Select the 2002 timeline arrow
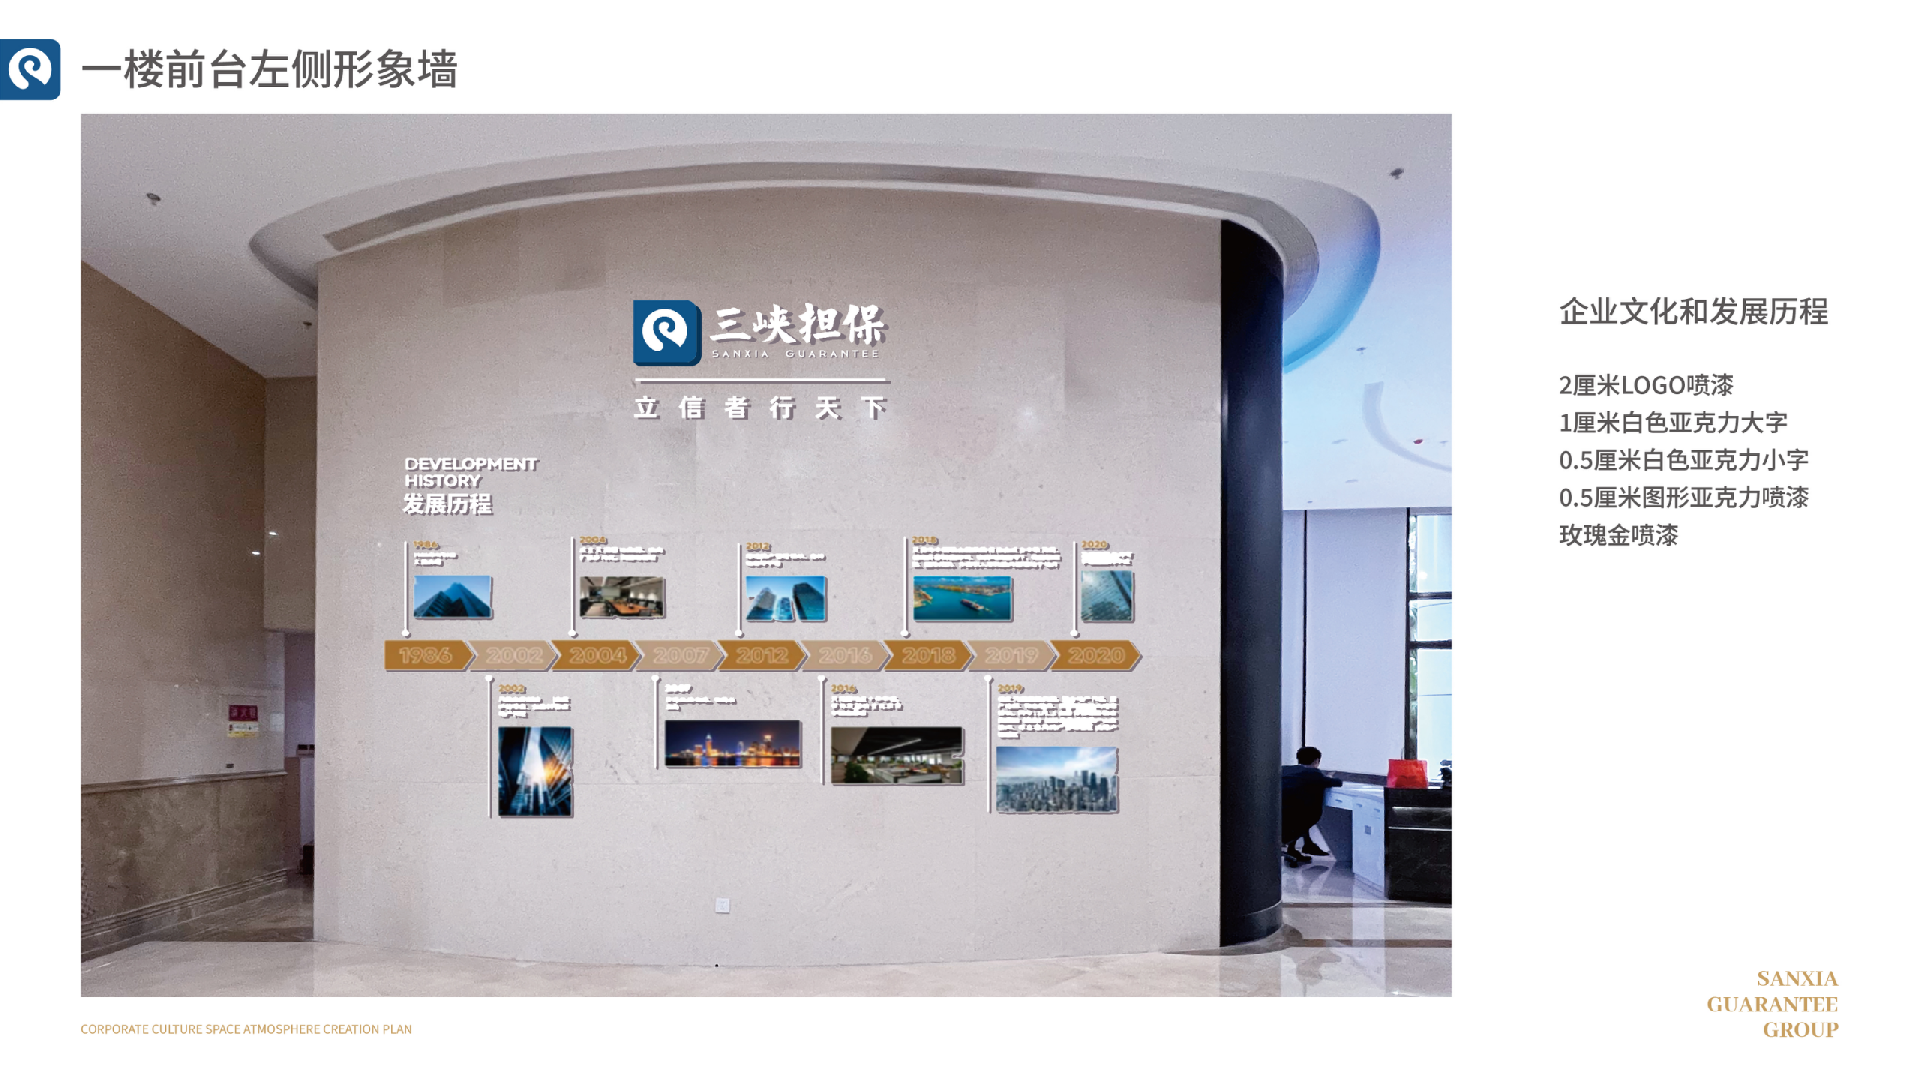The height and width of the screenshot is (1080, 1920). pyautogui.click(x=513, y=656)
